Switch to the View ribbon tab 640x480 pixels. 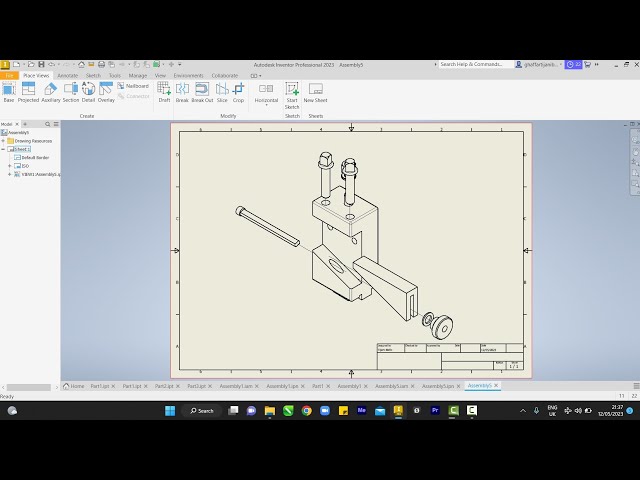click(x=160, y=76)
